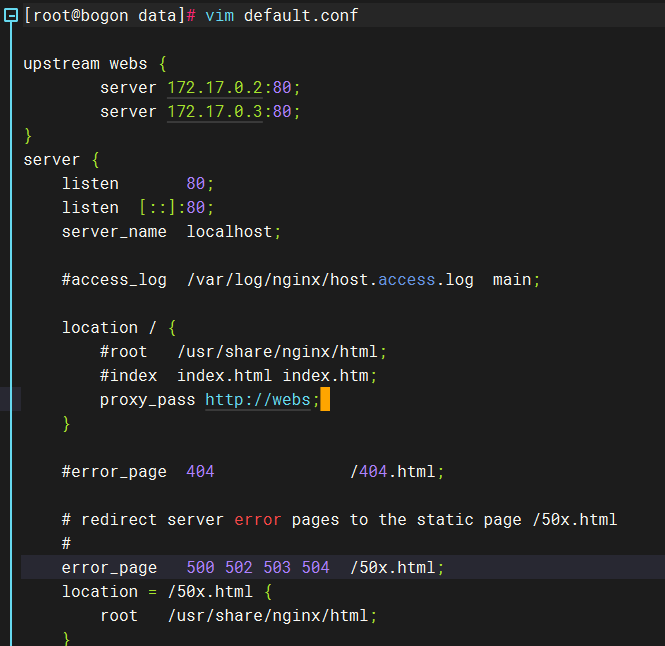Click the '[::]:80' listen value
This screenshot has height=646, width=665.
click(173, 208)
